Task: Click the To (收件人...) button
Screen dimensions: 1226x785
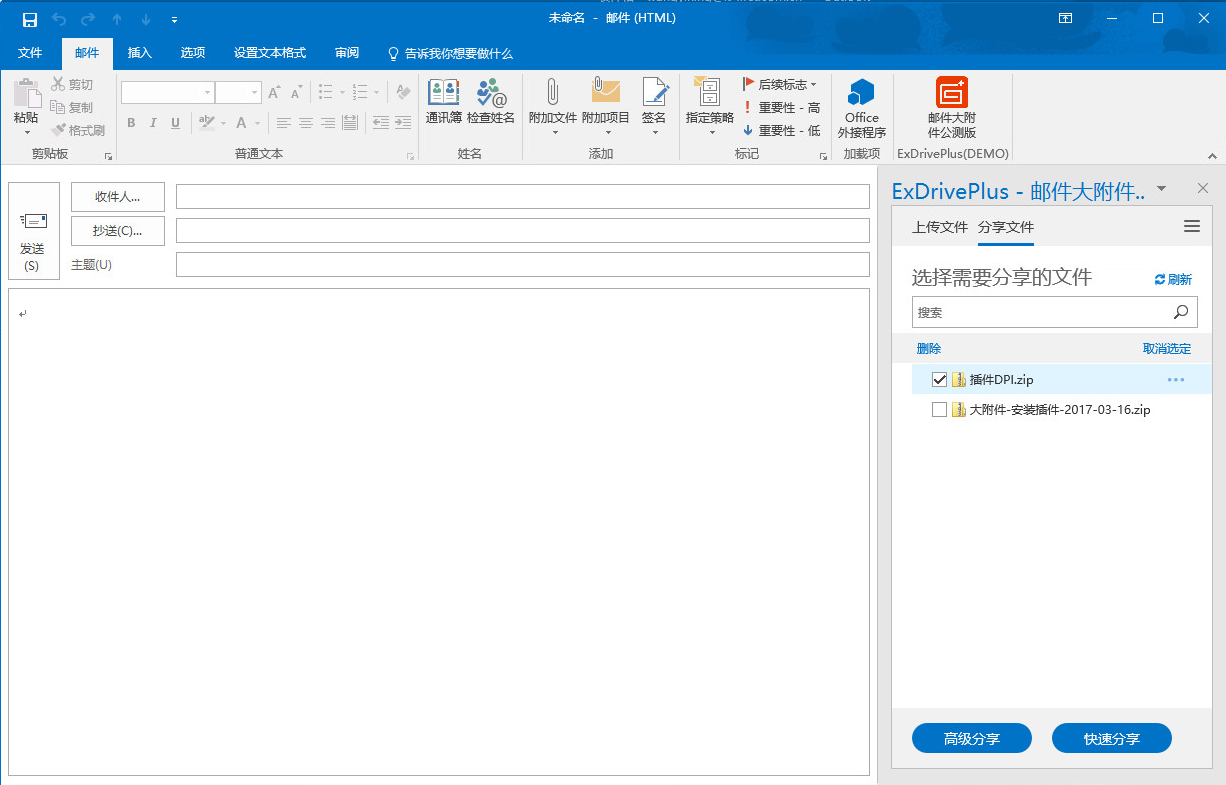Action: tap(118, 197)
